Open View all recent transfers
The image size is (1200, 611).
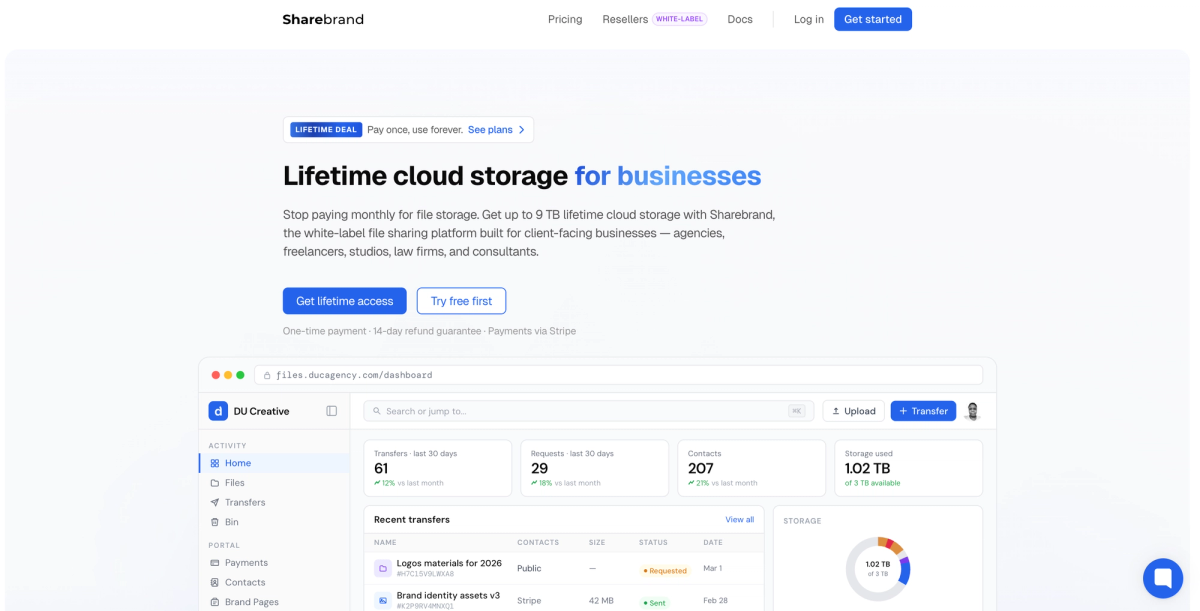740,519
